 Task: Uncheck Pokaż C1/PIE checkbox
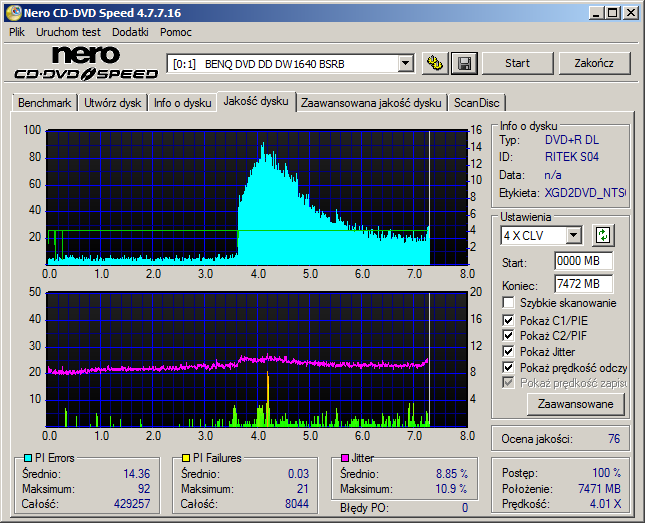click(508, 320)
